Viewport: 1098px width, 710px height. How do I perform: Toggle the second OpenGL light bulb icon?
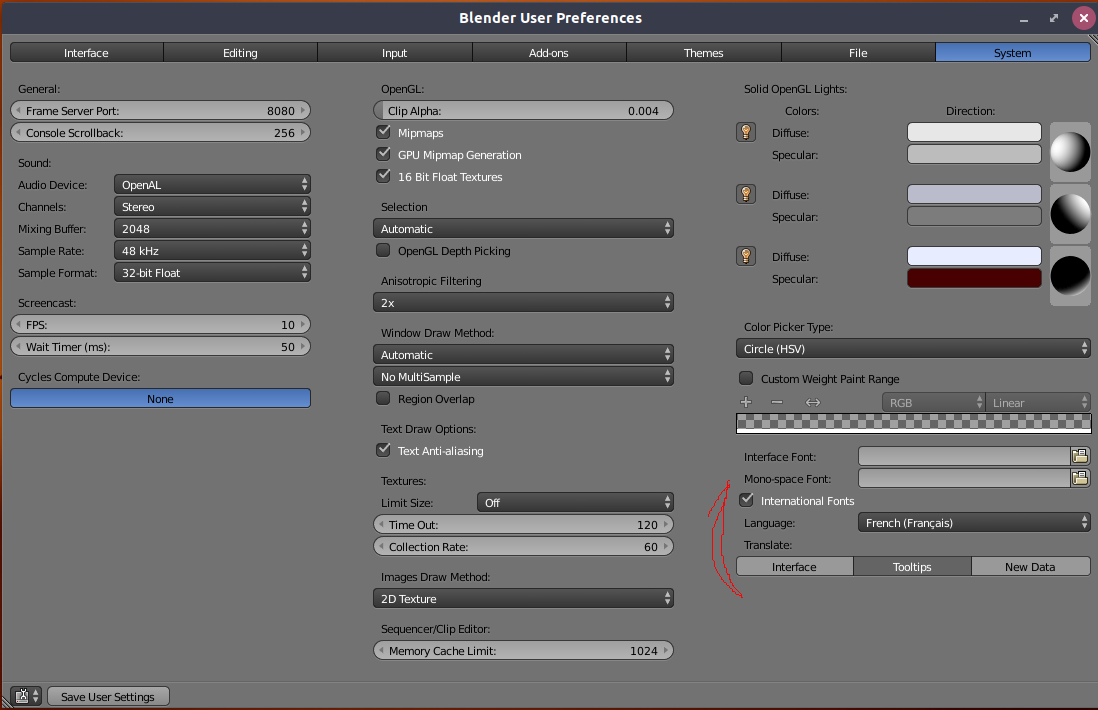tap(746, 194)
